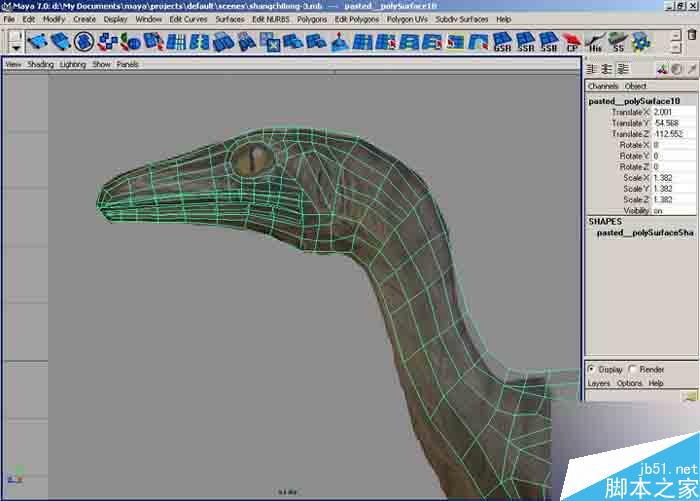Click the Translate Y value field
This screenshot has width=700, height=501.
pyautogui.click(x=674, y=123)
